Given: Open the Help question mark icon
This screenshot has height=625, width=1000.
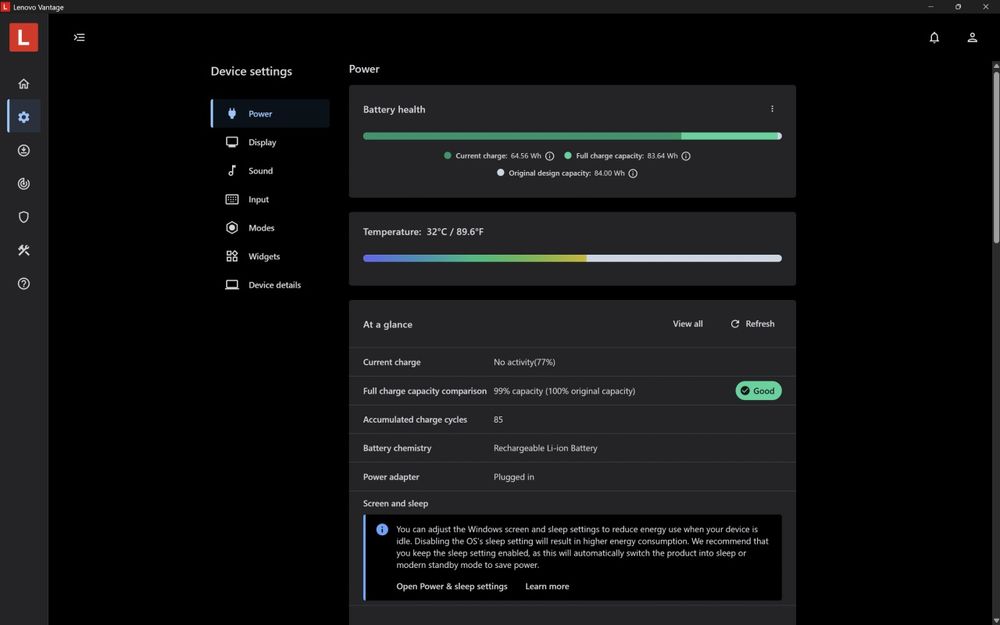Looking at the screenshot, I should [24, 284].
